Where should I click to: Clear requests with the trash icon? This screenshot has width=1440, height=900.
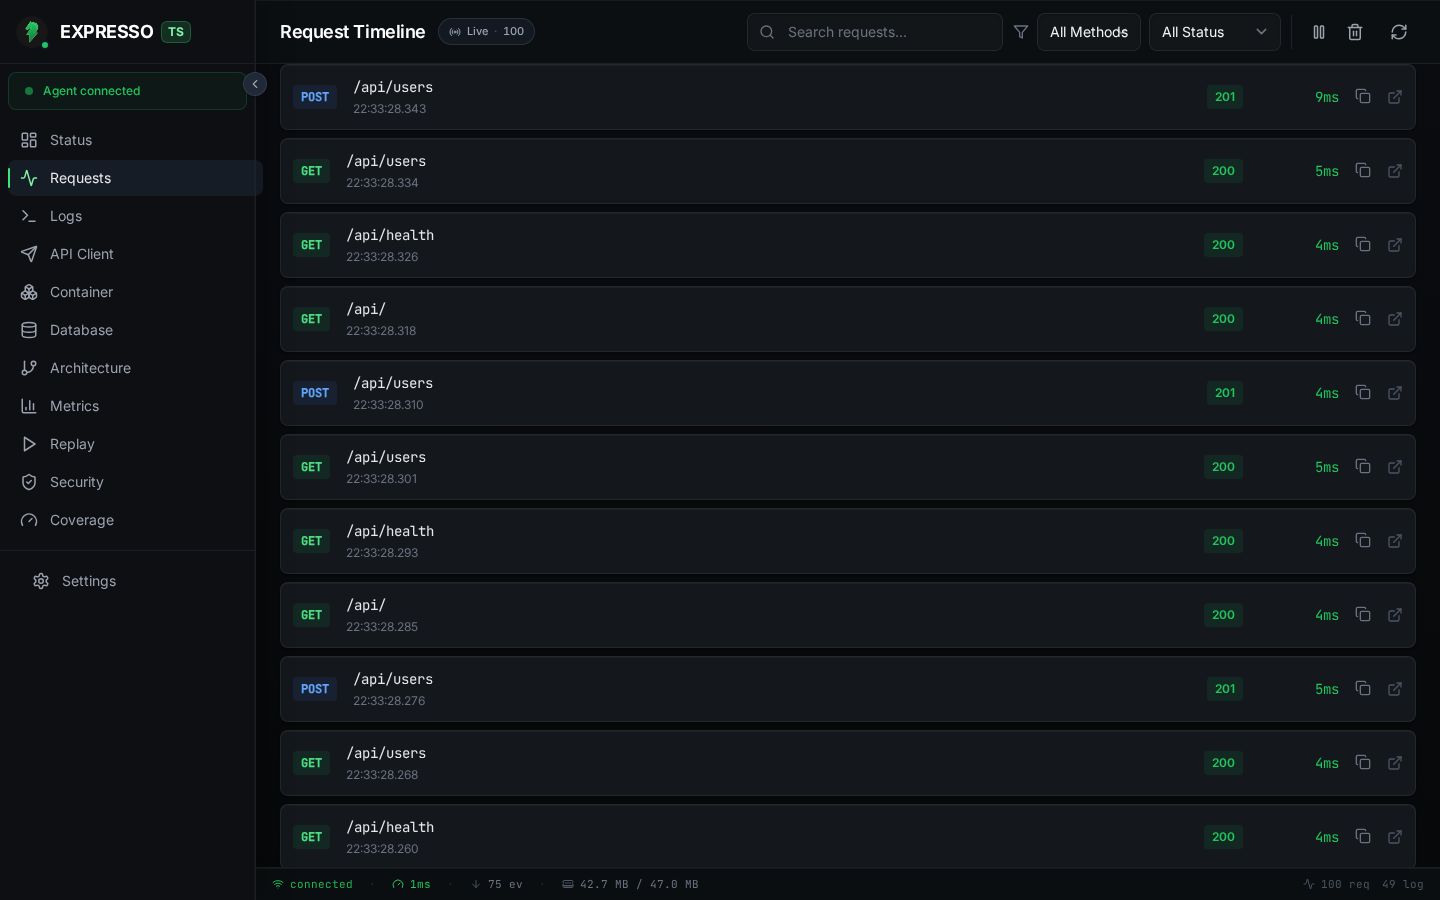coord(1355,32)
